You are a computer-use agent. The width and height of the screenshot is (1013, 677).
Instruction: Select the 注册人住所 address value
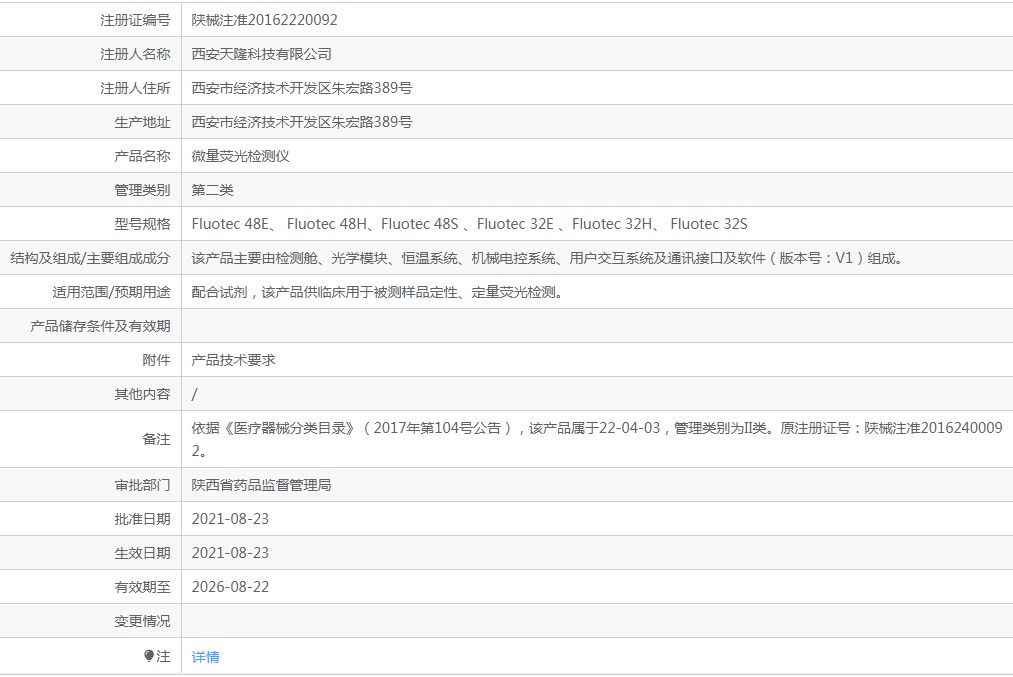[x=294, y=87]
